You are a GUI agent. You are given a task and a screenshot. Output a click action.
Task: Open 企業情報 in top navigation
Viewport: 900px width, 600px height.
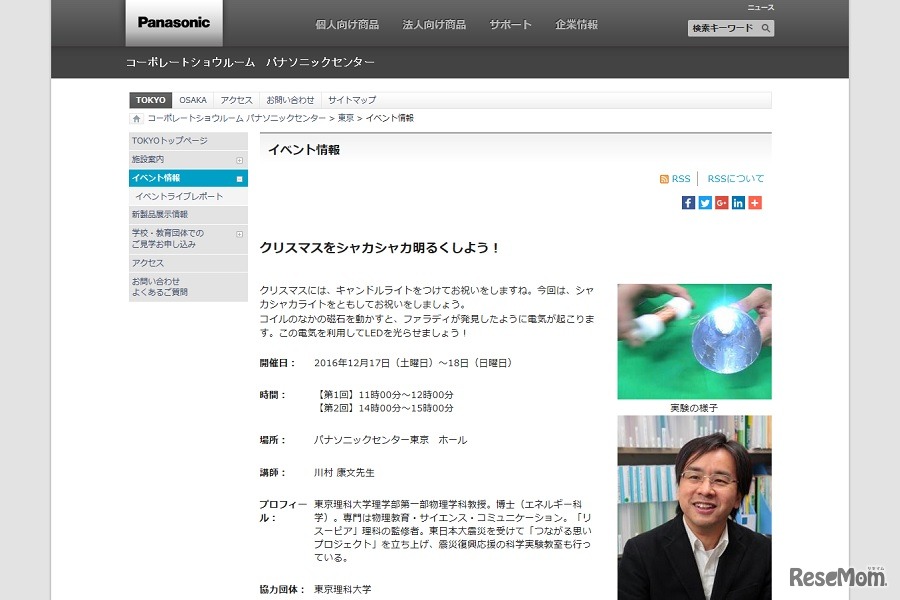576,25
